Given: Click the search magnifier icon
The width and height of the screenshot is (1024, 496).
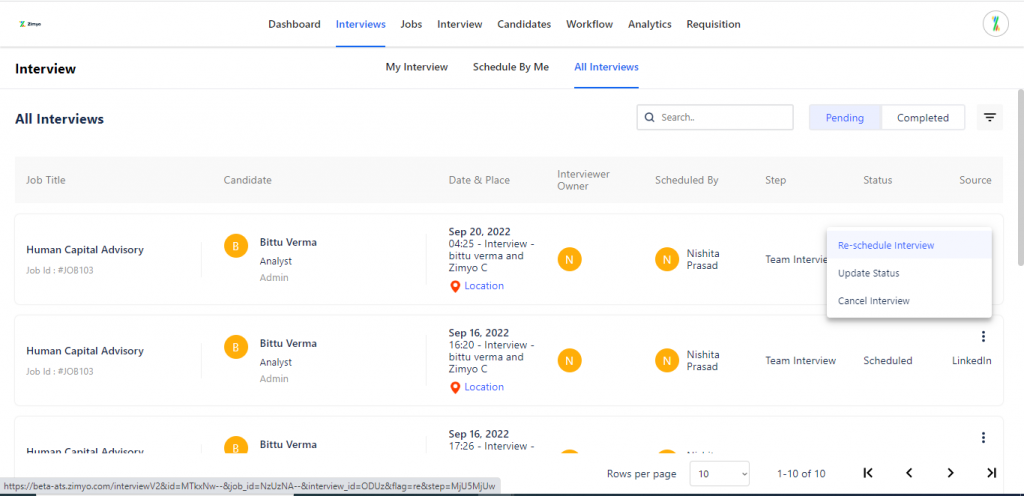Looking at the screenshot, I should click(650, 118).
